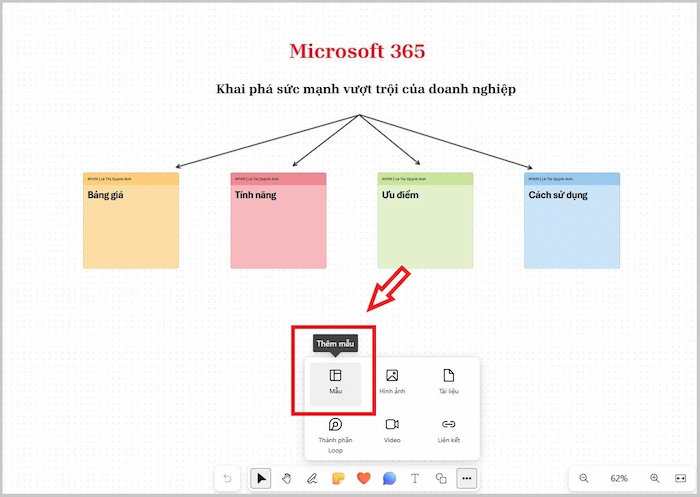Open heart reactions tool
Screen dimensions: 700x497
pyautogui.click(x=364, y=479)
